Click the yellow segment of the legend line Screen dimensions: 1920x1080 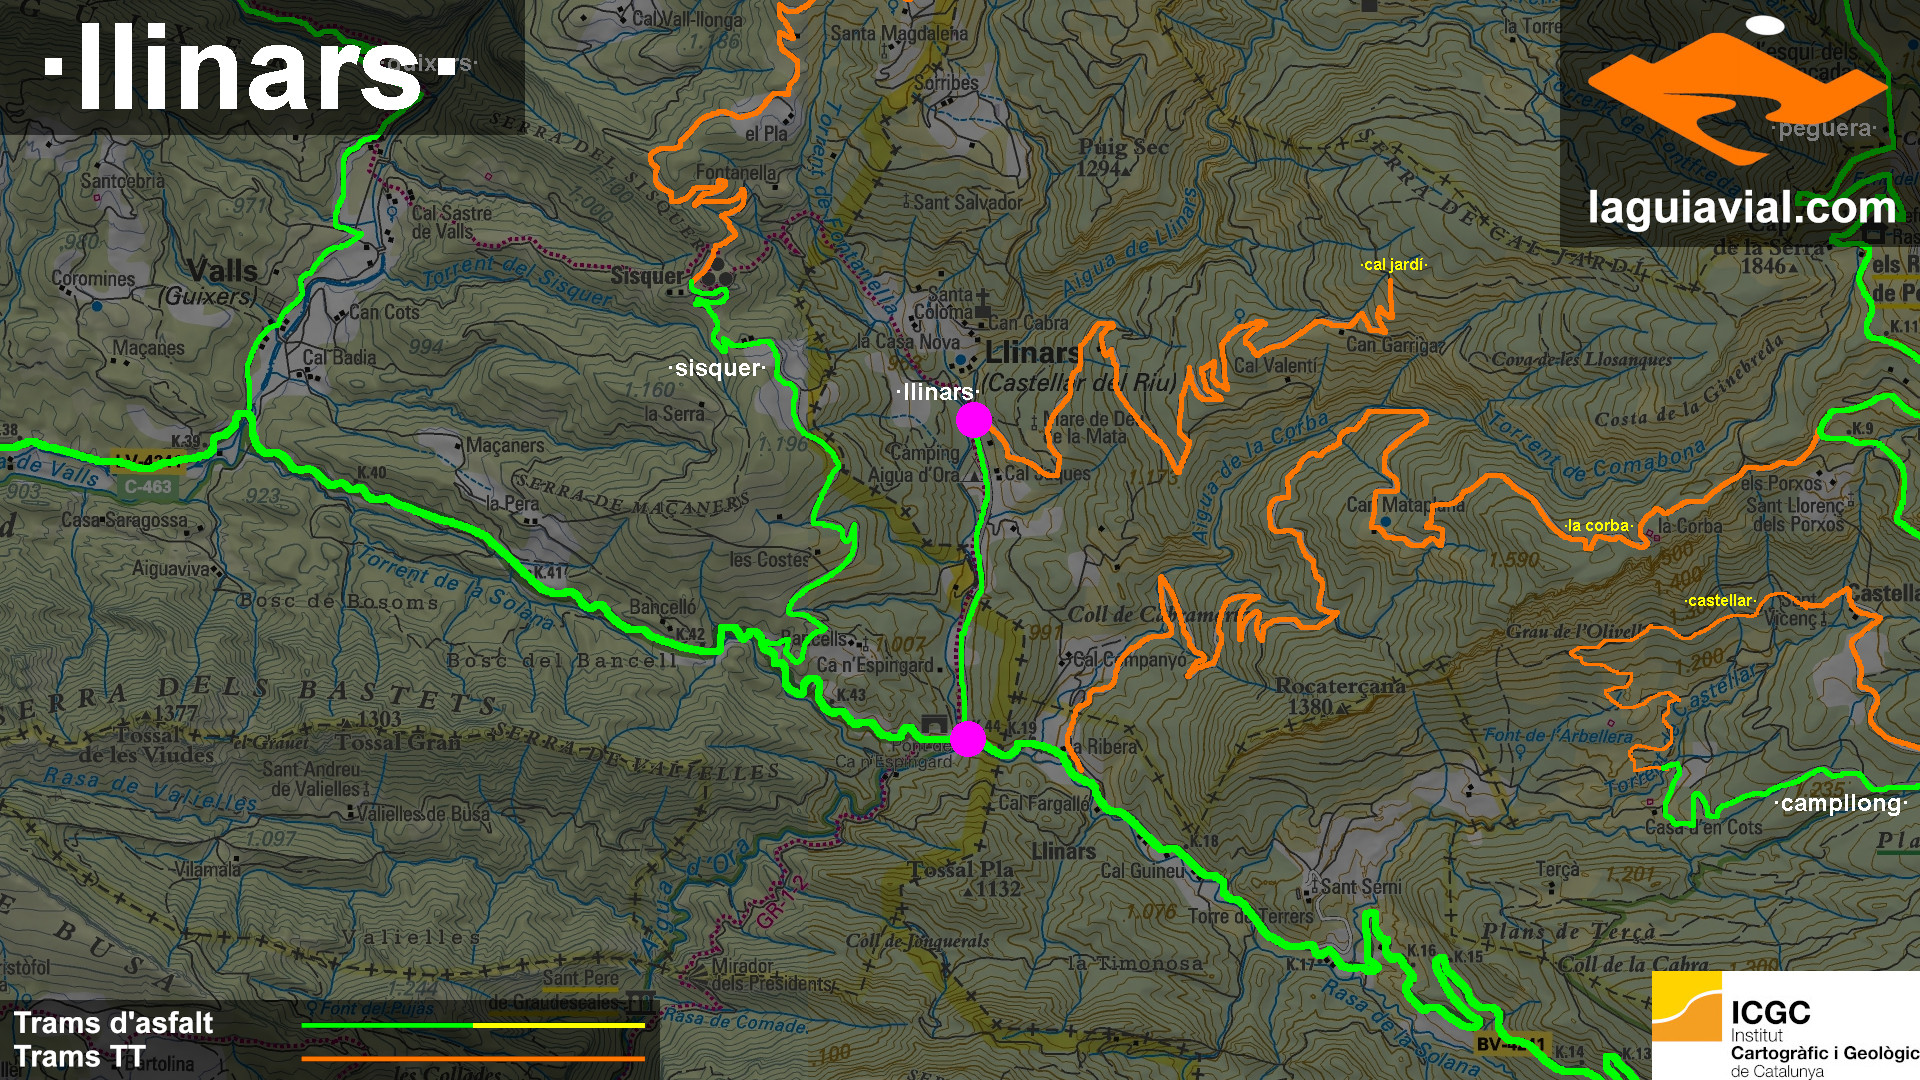coord(558,1025)
